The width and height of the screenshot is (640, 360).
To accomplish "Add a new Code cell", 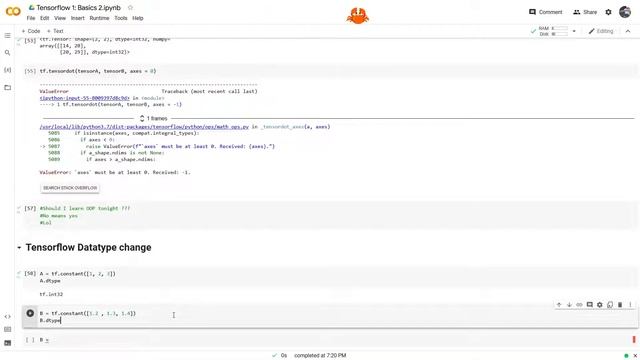I will [x=31, y=31].
